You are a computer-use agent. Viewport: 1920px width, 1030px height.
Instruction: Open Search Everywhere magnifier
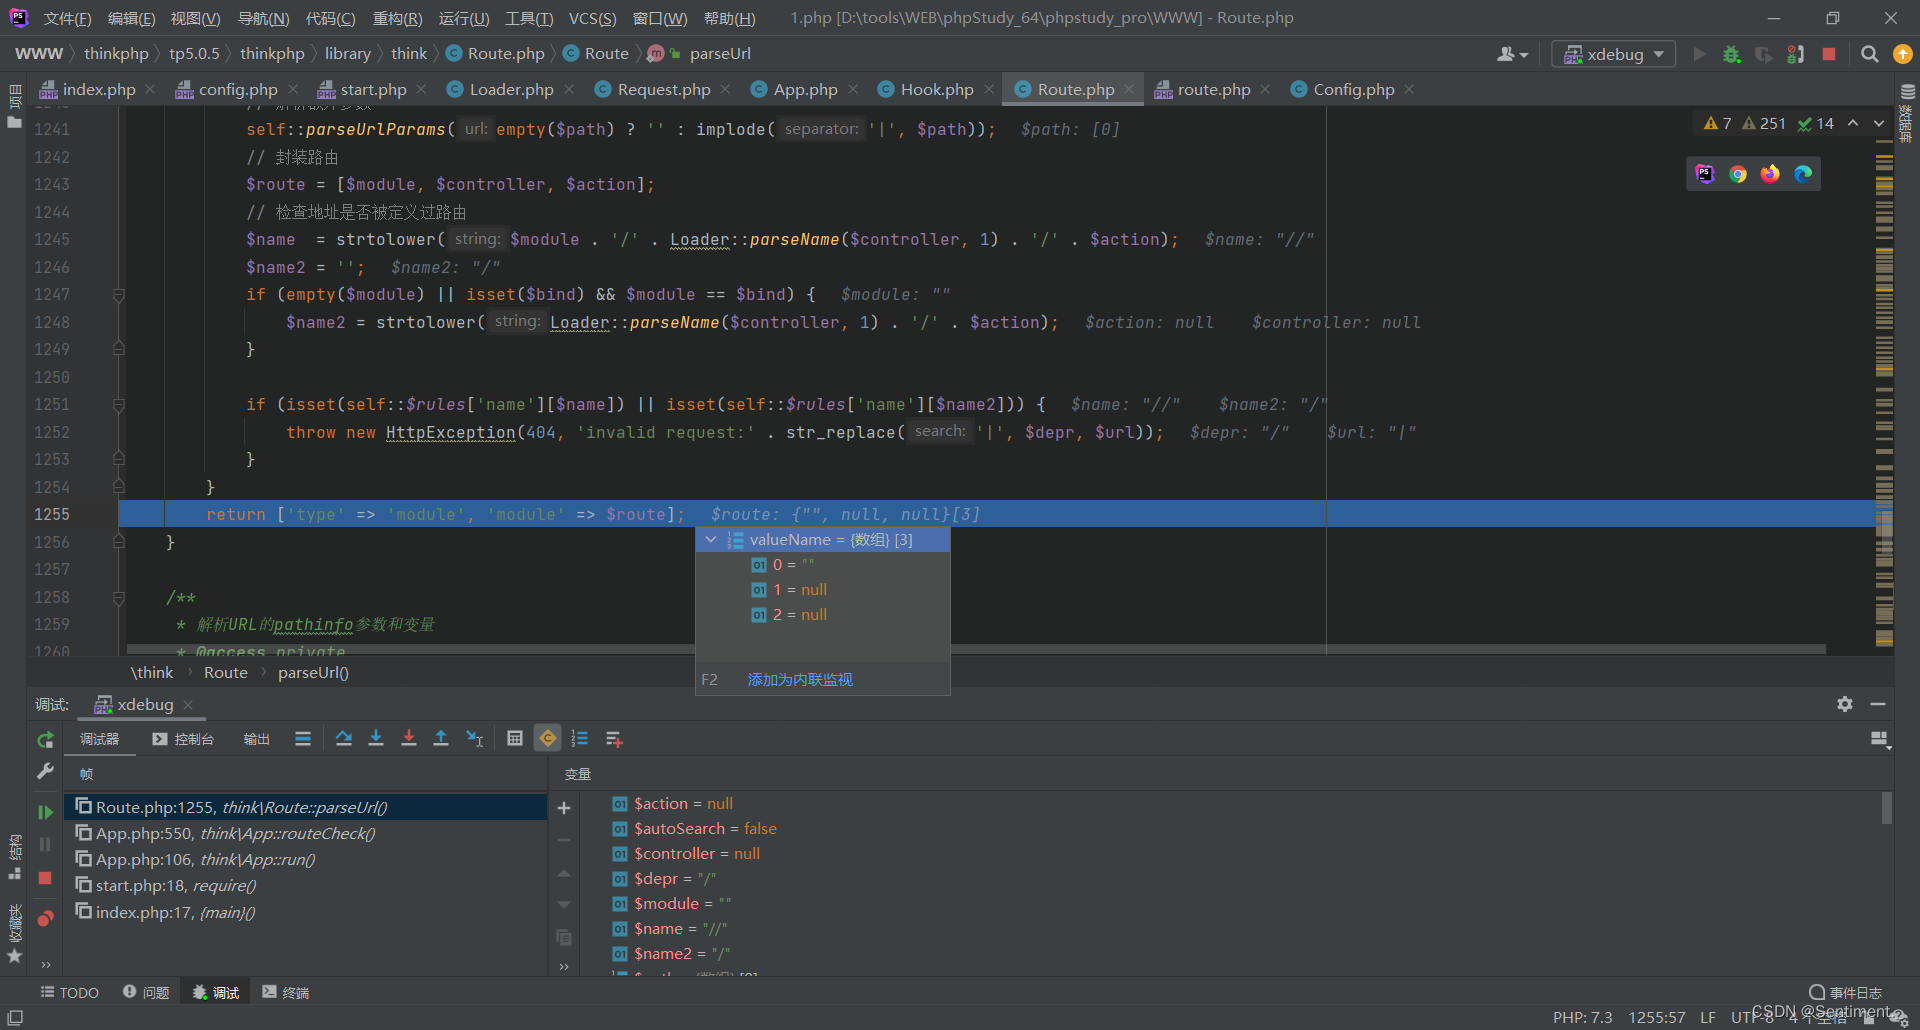pos(1870,54)
